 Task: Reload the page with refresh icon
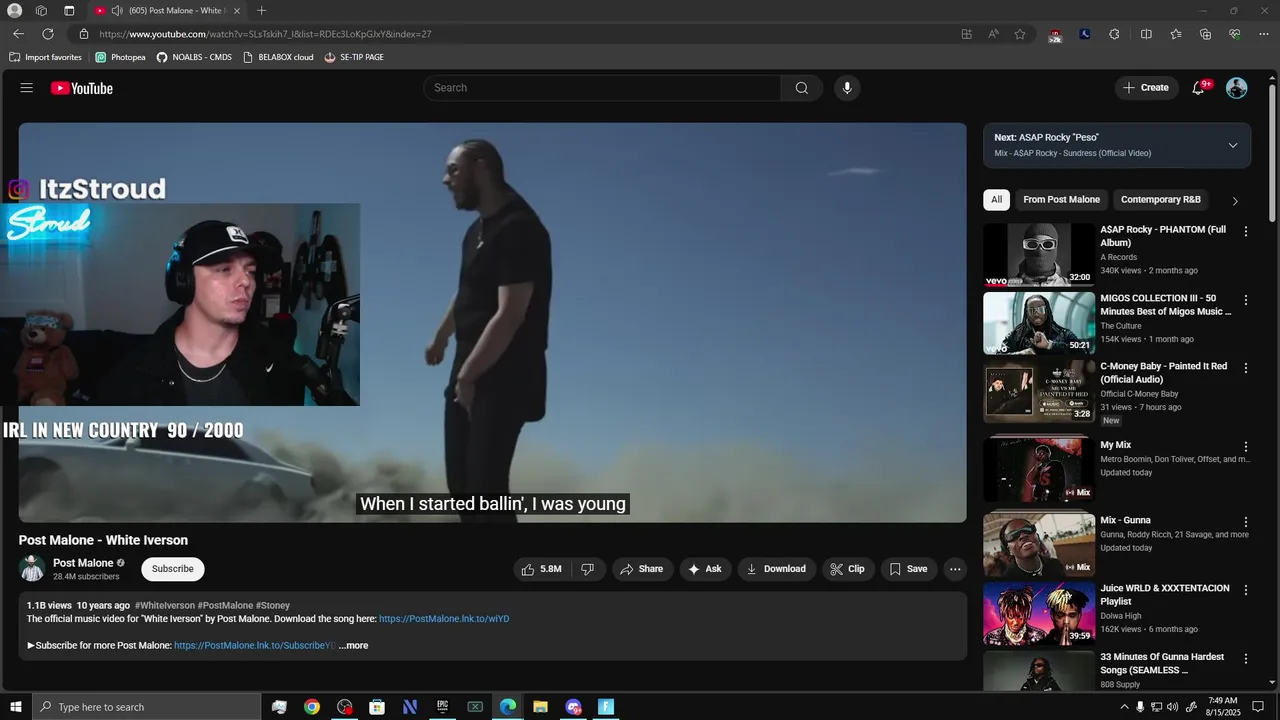[x=48, y=34]
